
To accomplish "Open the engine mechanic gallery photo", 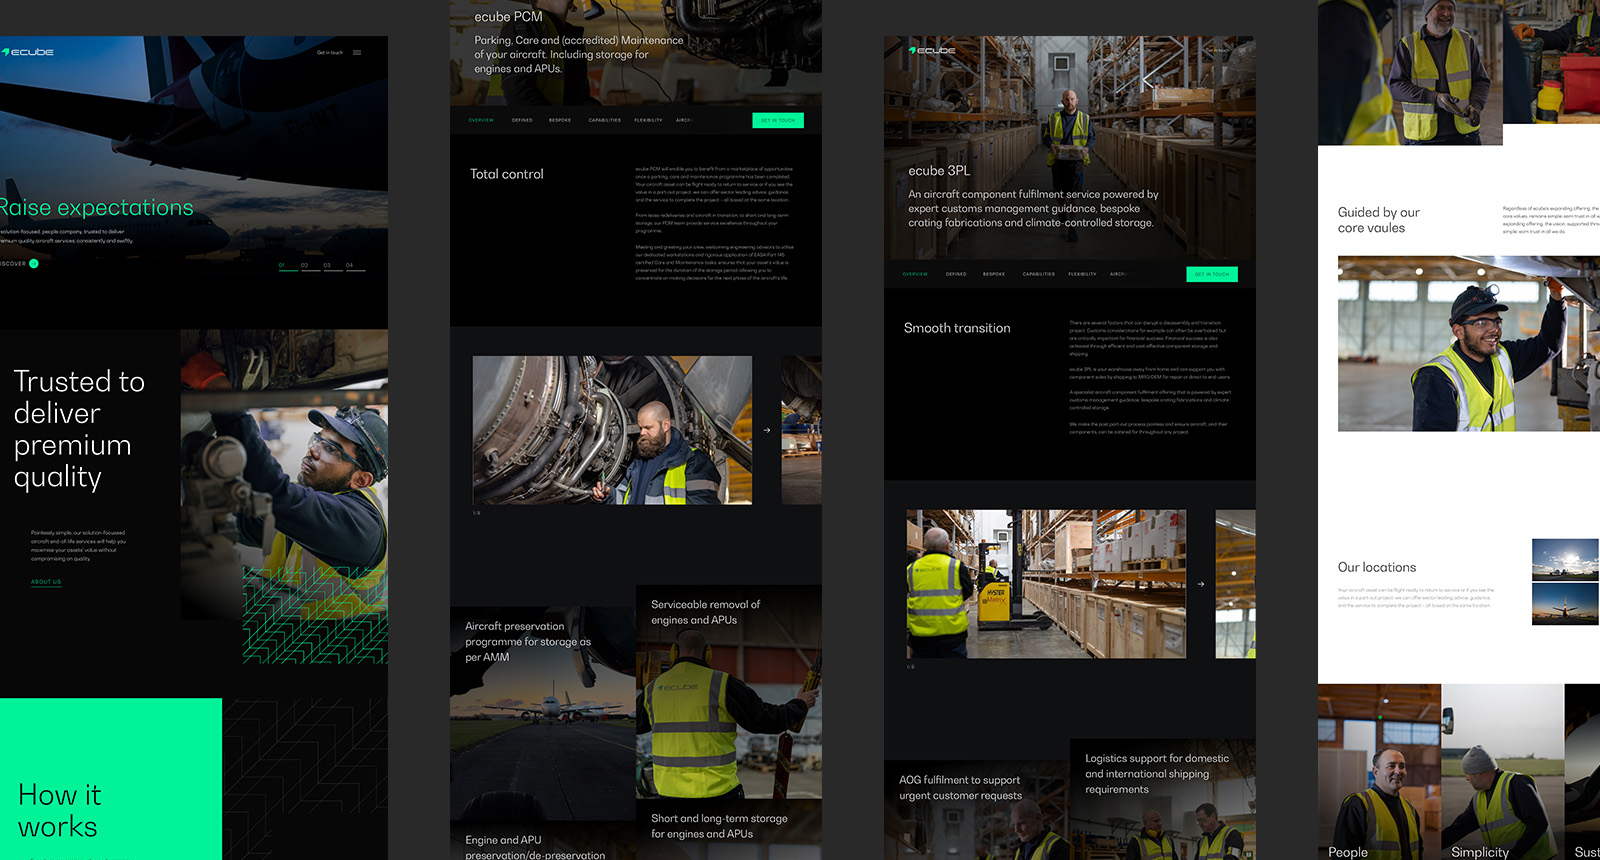I will (612, 430).
